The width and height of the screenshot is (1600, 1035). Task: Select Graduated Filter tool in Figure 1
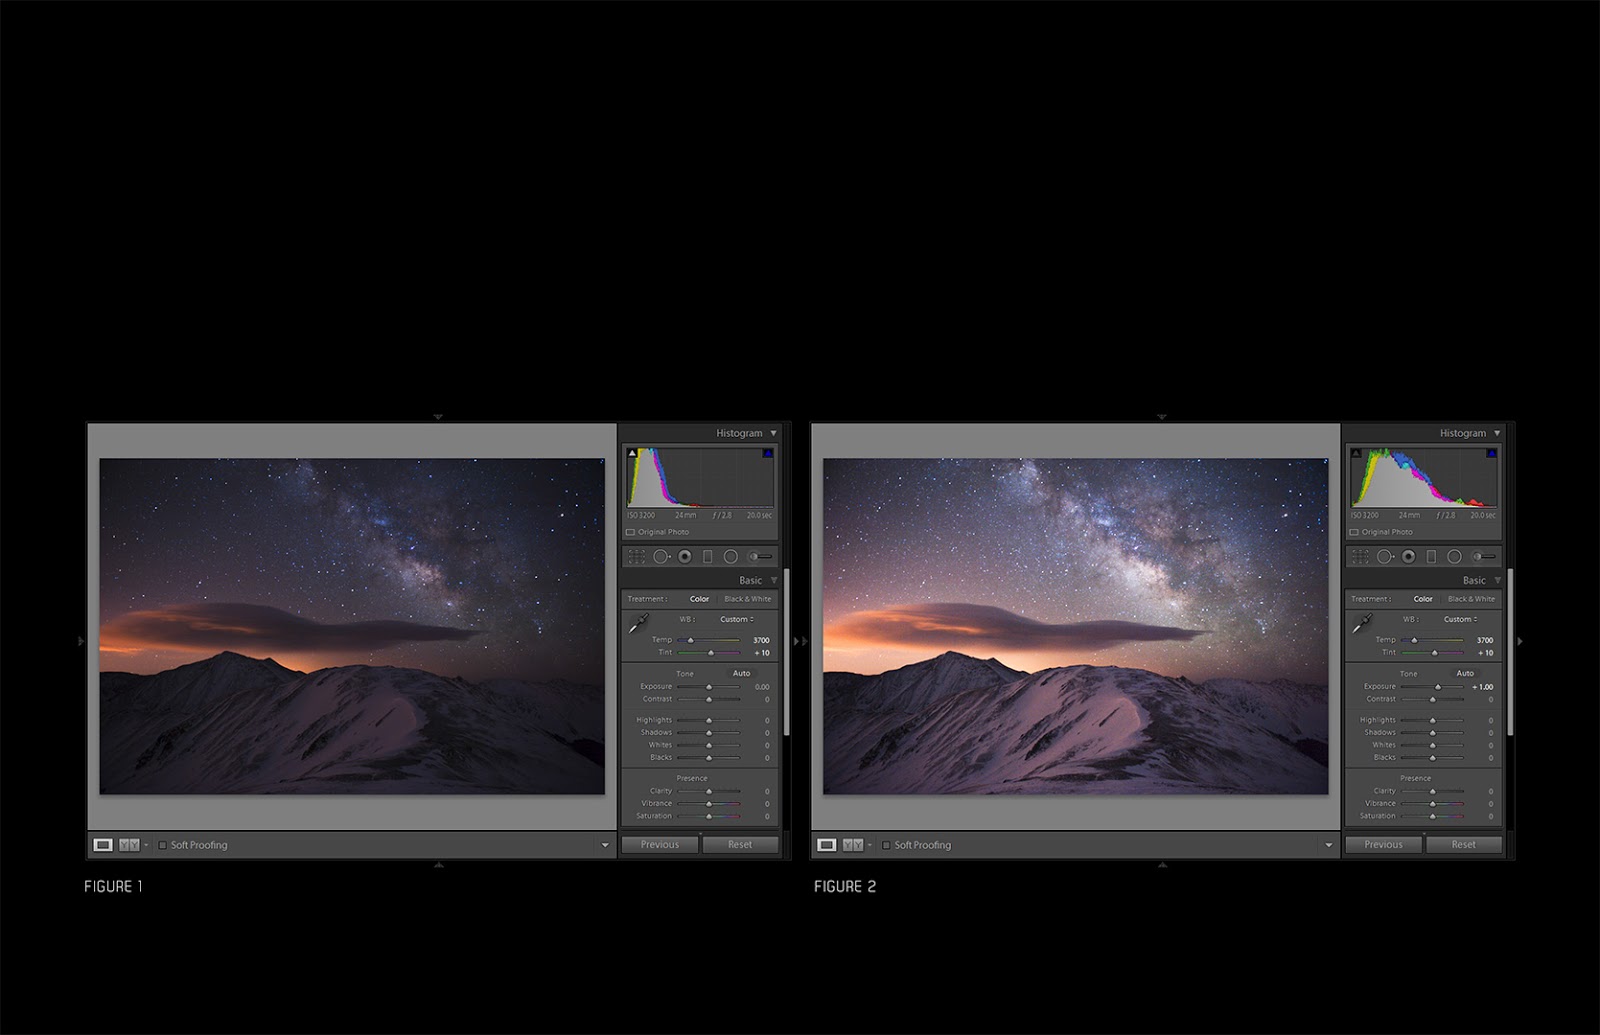tap(708, 556)
